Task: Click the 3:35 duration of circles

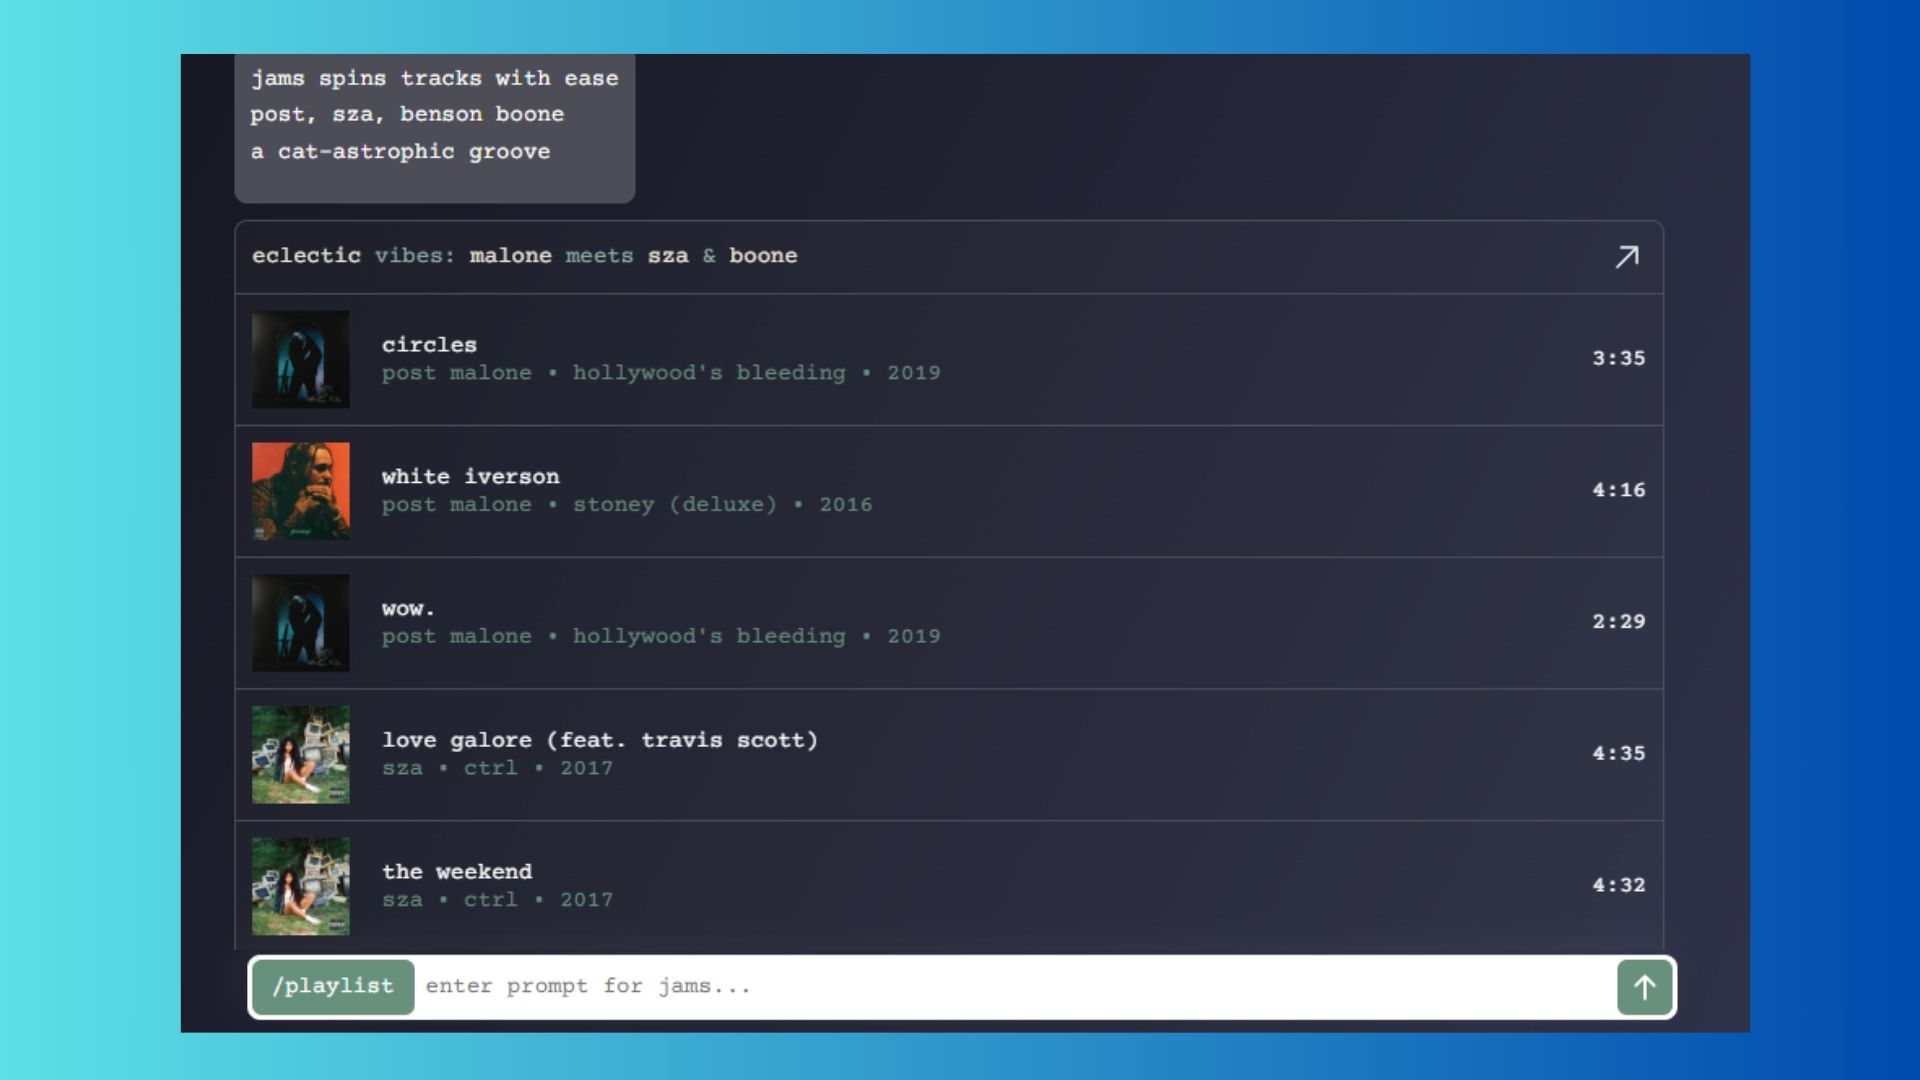Action: pyautogui.click(x=1618, y=358)
